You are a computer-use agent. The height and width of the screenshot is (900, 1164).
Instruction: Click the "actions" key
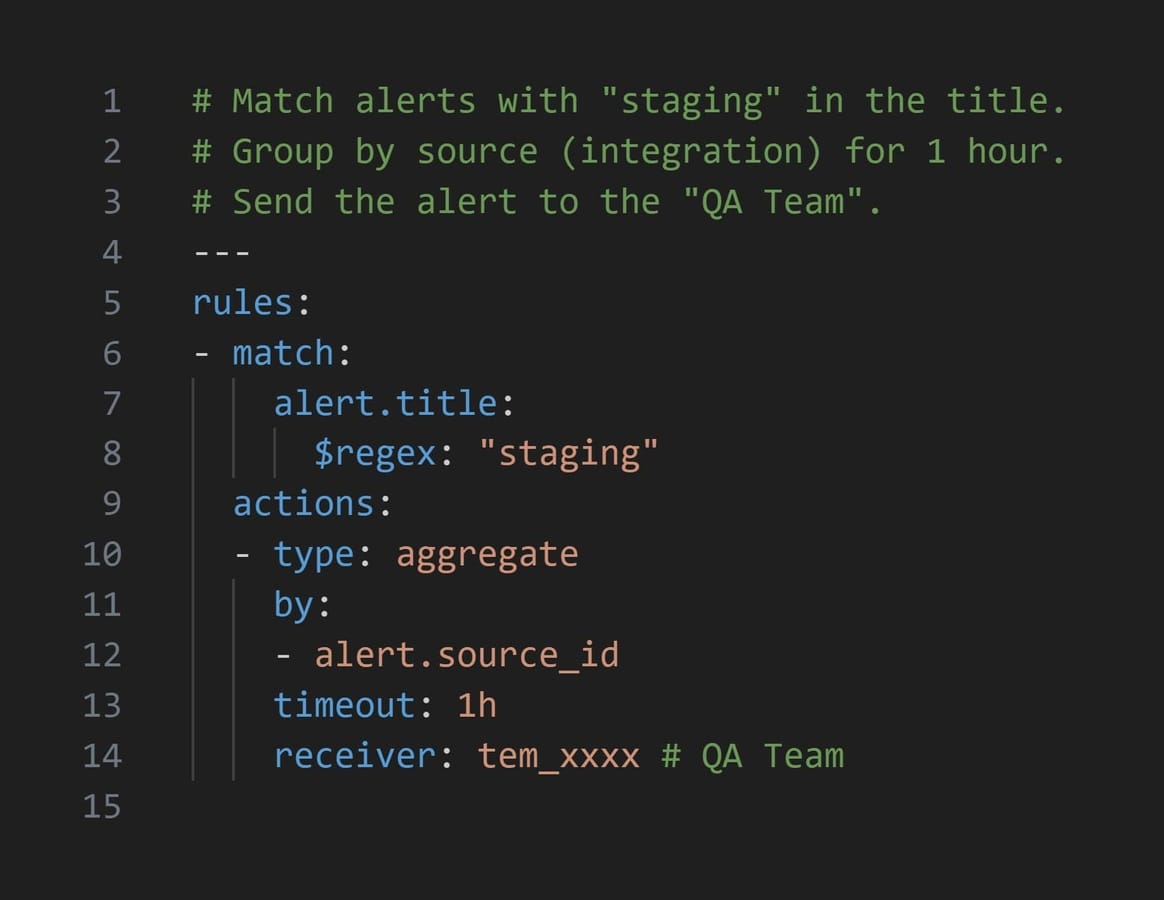tap(303, 503)
